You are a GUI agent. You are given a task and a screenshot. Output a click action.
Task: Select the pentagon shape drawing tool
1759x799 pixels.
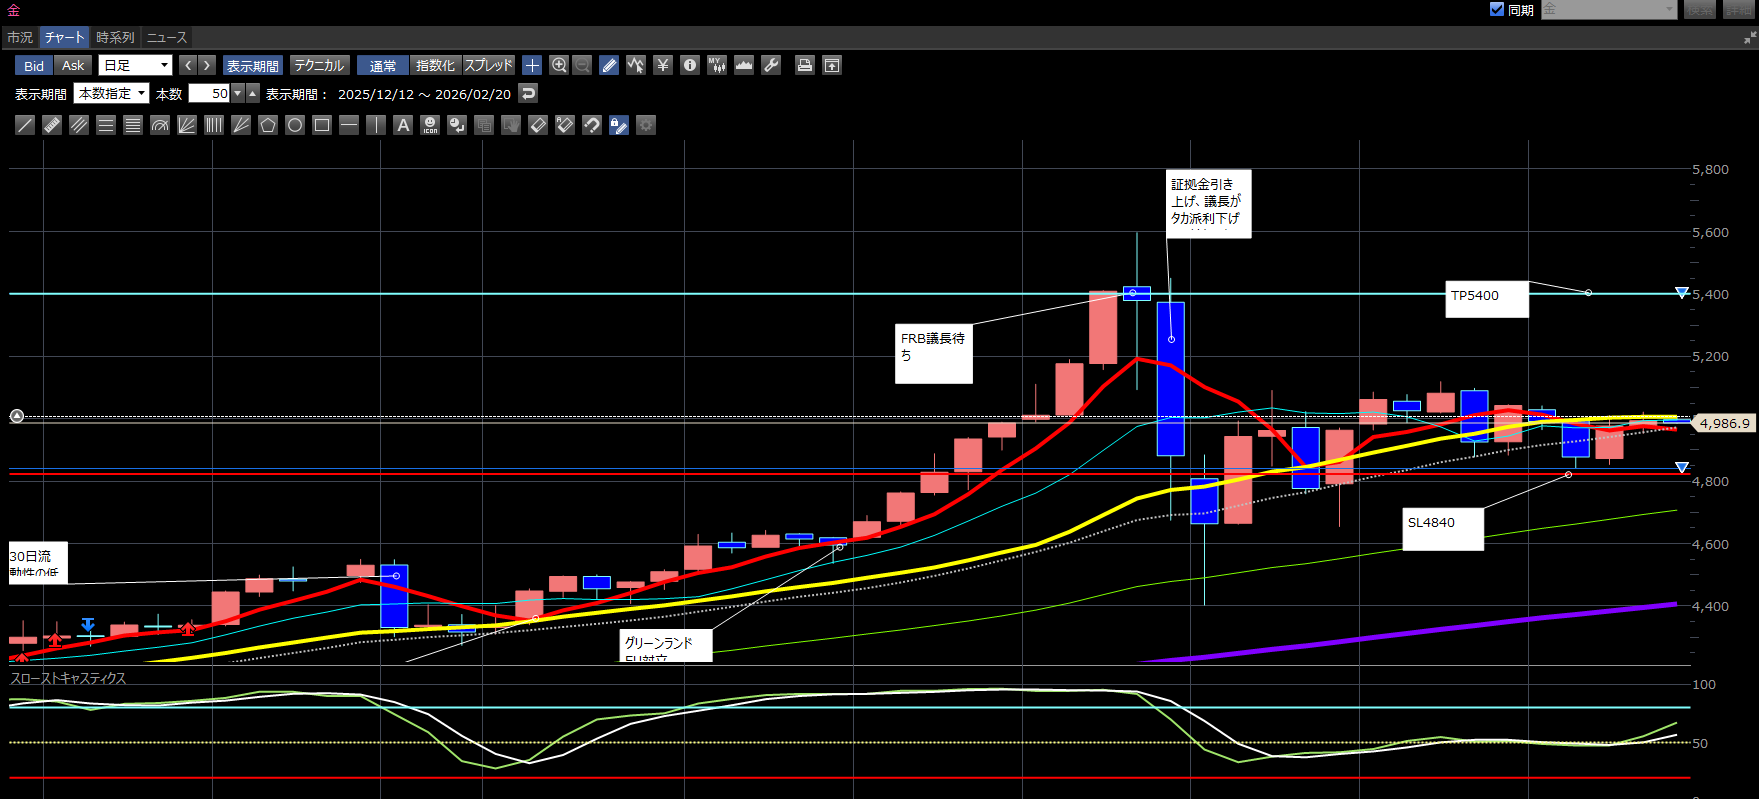coord(268,125)
